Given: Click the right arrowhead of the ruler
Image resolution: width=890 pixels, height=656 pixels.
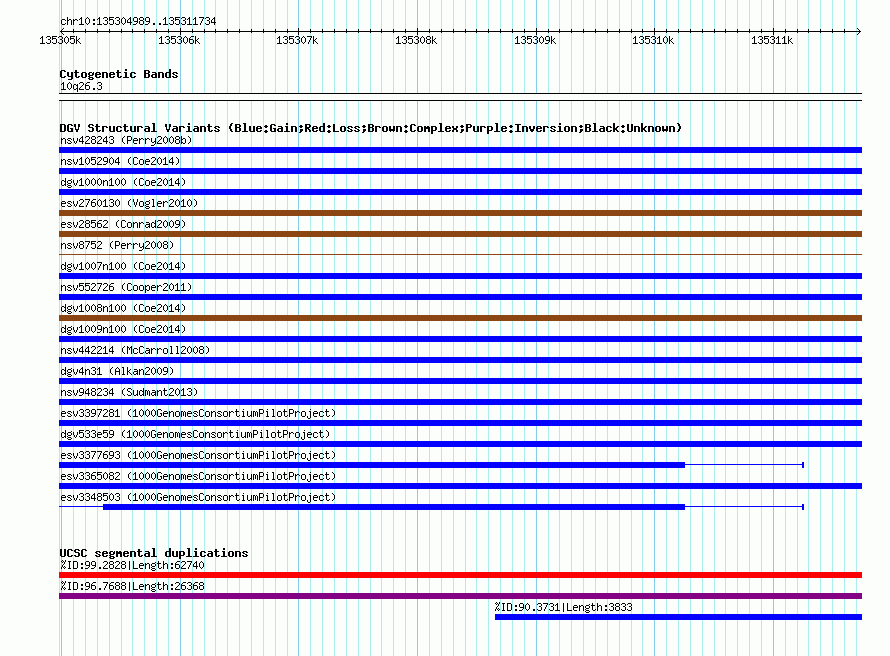Looking at the screenshot, I should click(859, 31).
